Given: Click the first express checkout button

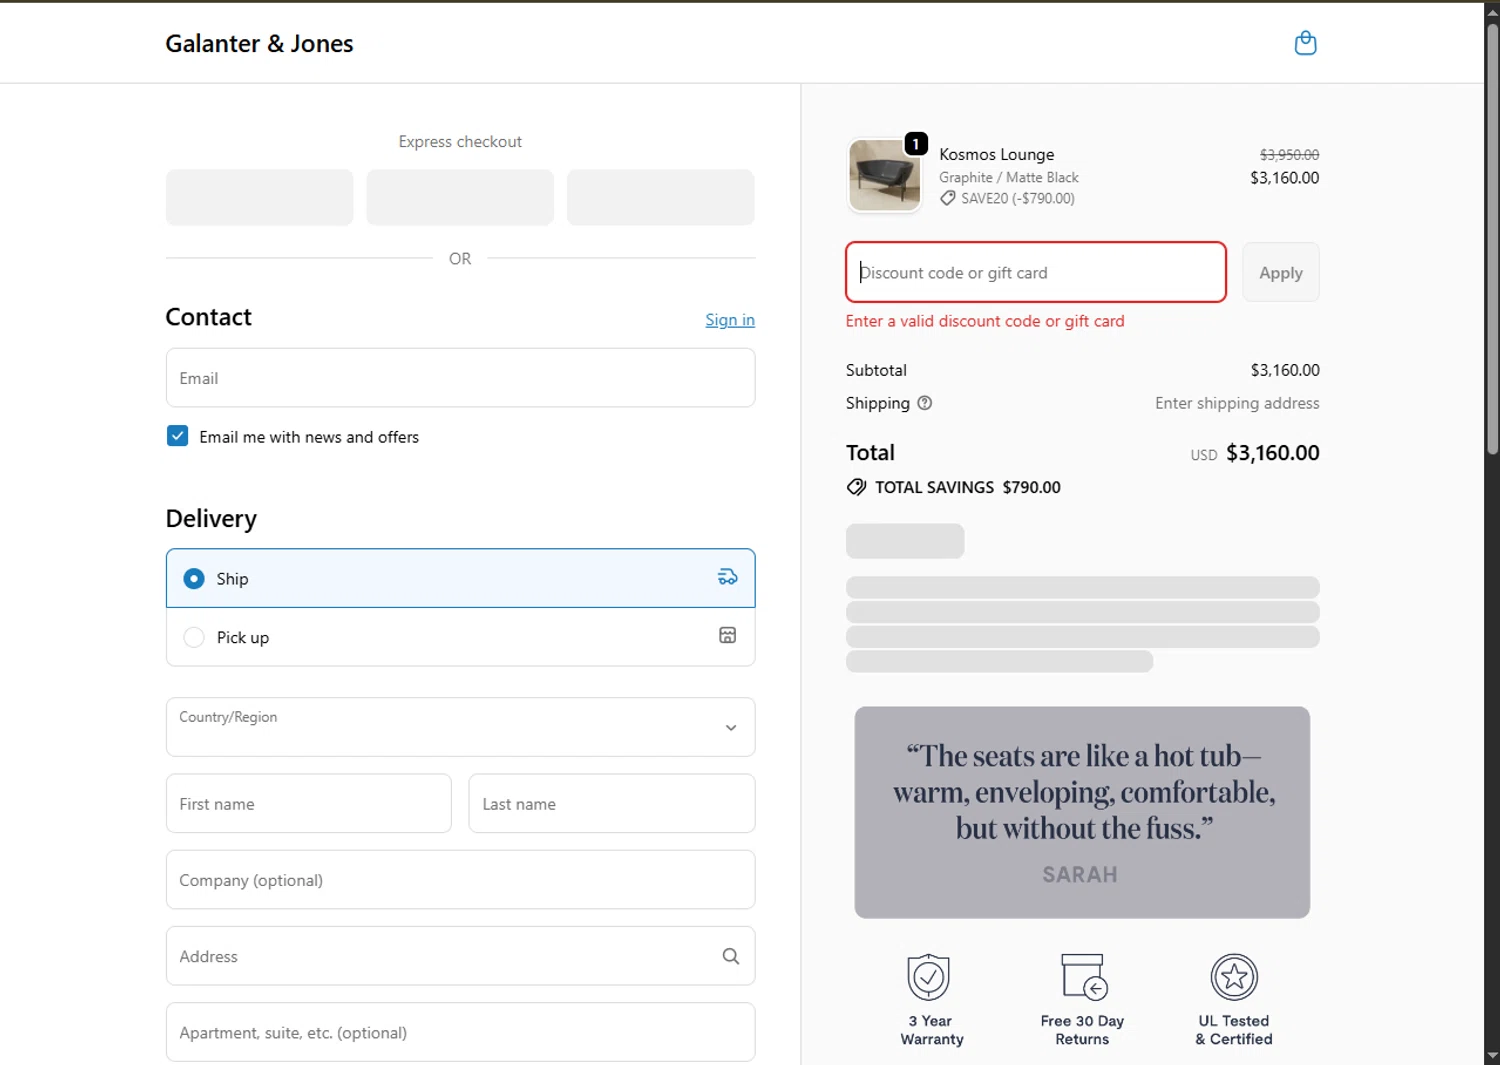Looking at the screenshot, I should [x=259, y=197].
